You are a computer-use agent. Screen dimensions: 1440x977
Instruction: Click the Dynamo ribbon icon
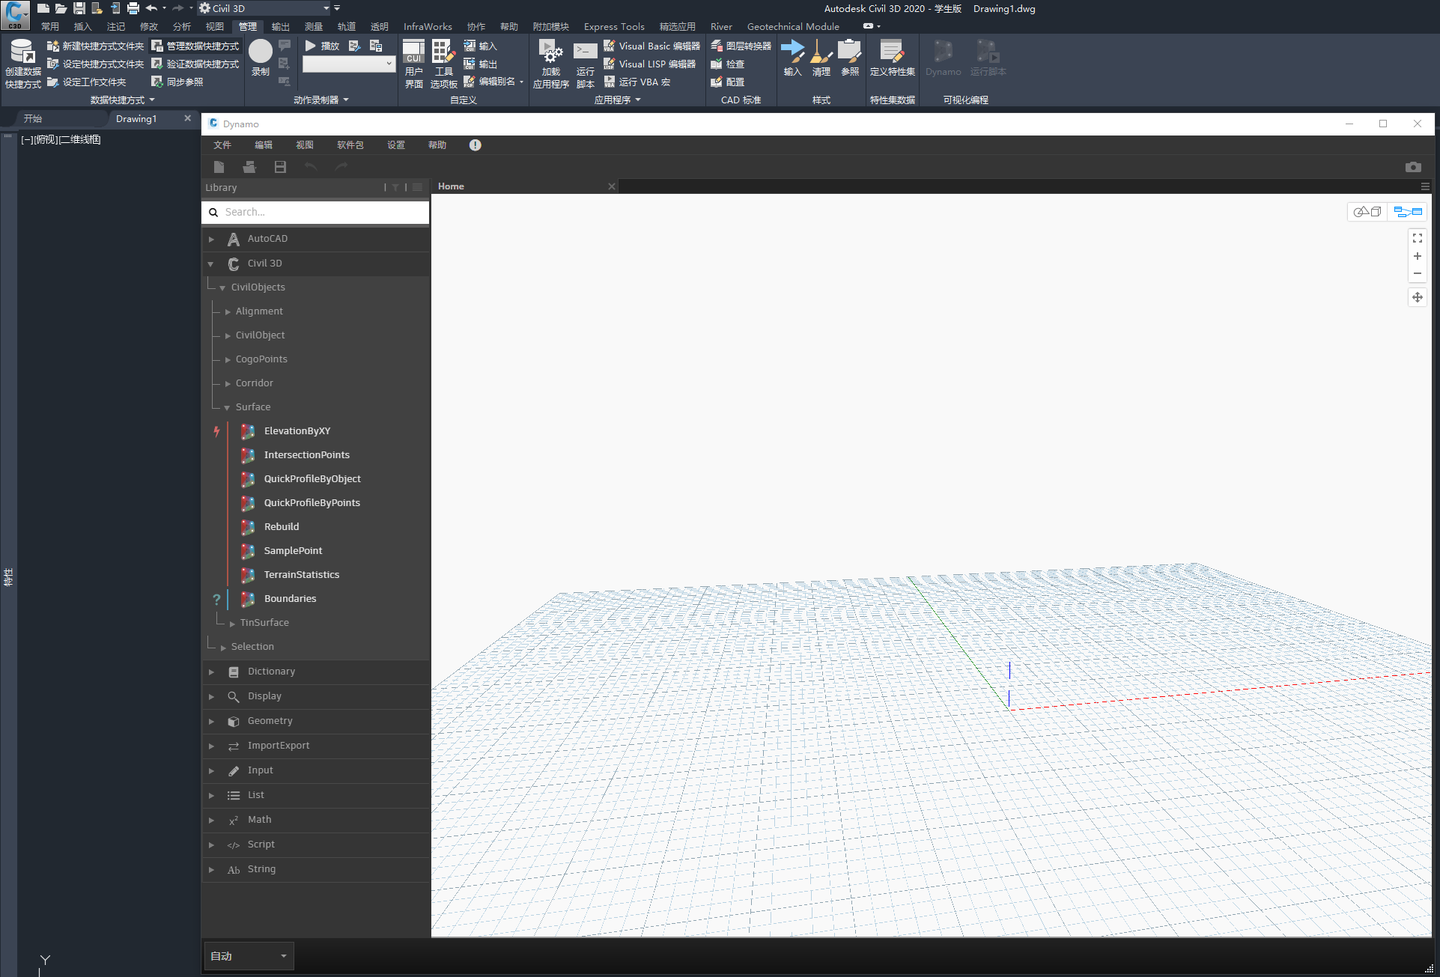point(943,57)
